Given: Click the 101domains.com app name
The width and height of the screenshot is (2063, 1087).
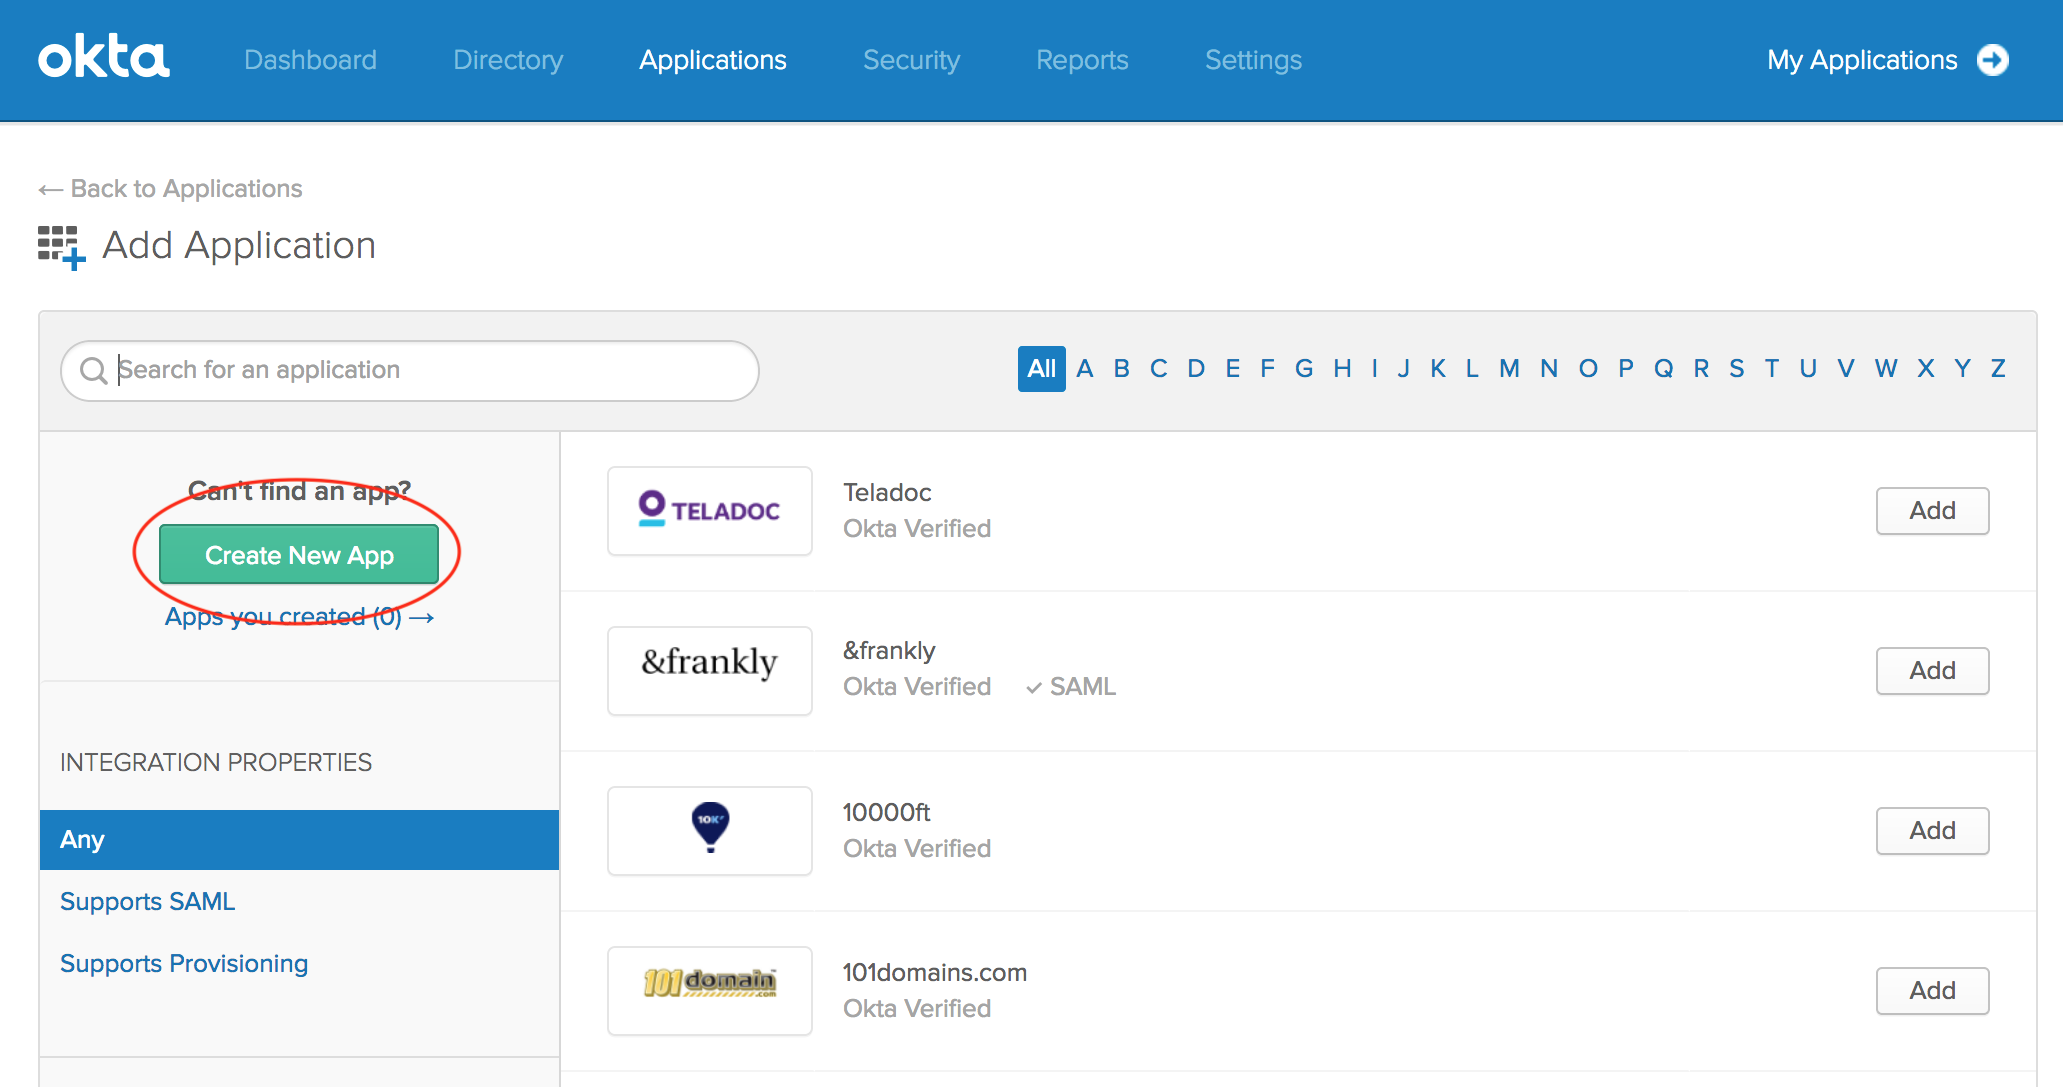Looking at the screenshot, I should [935, 973].
